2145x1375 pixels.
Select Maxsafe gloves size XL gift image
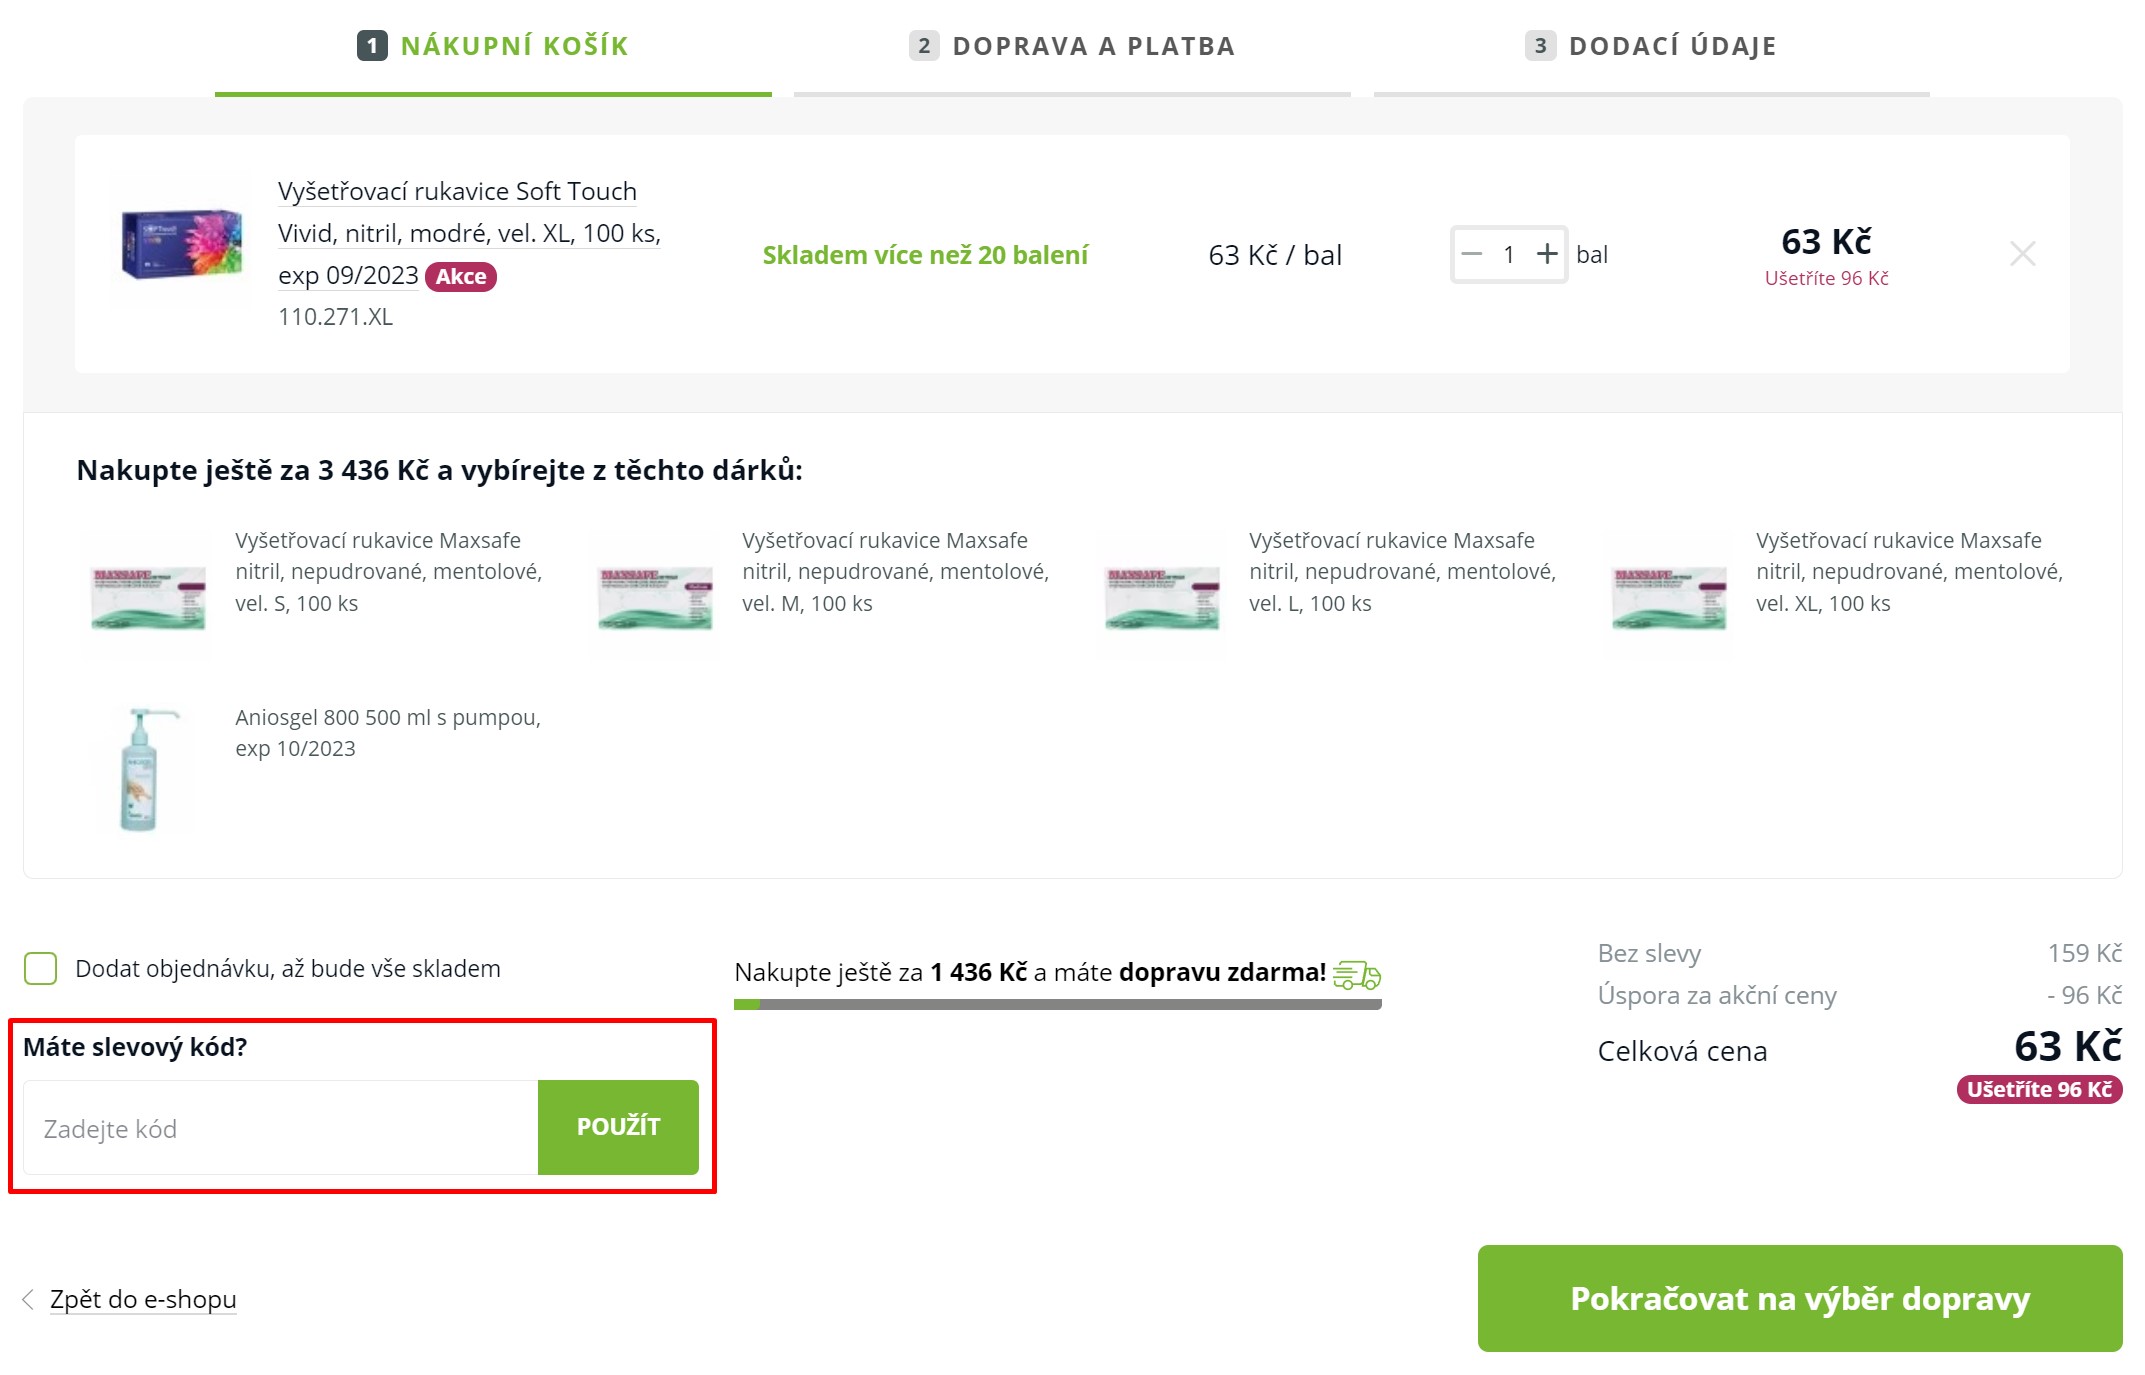pyautogui.click(x=1669, y=596)
